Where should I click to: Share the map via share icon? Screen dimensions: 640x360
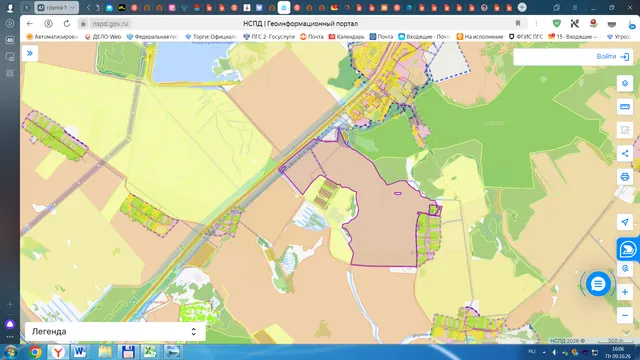[624, 153]
